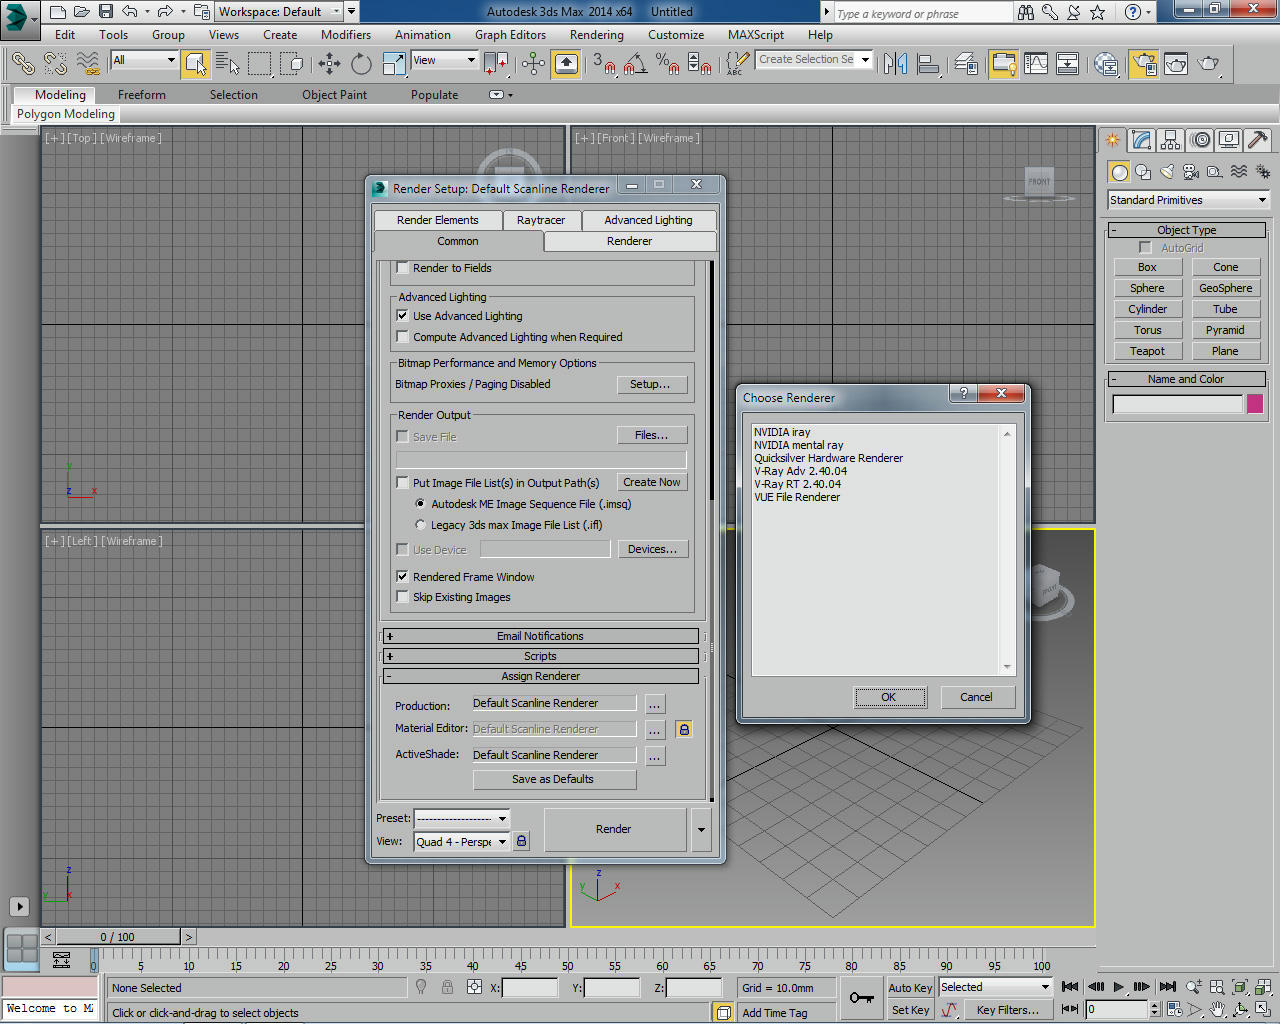1280x1024 pixels.
Task: Enable Render to Fields checkbox
Action: (402, 268)
